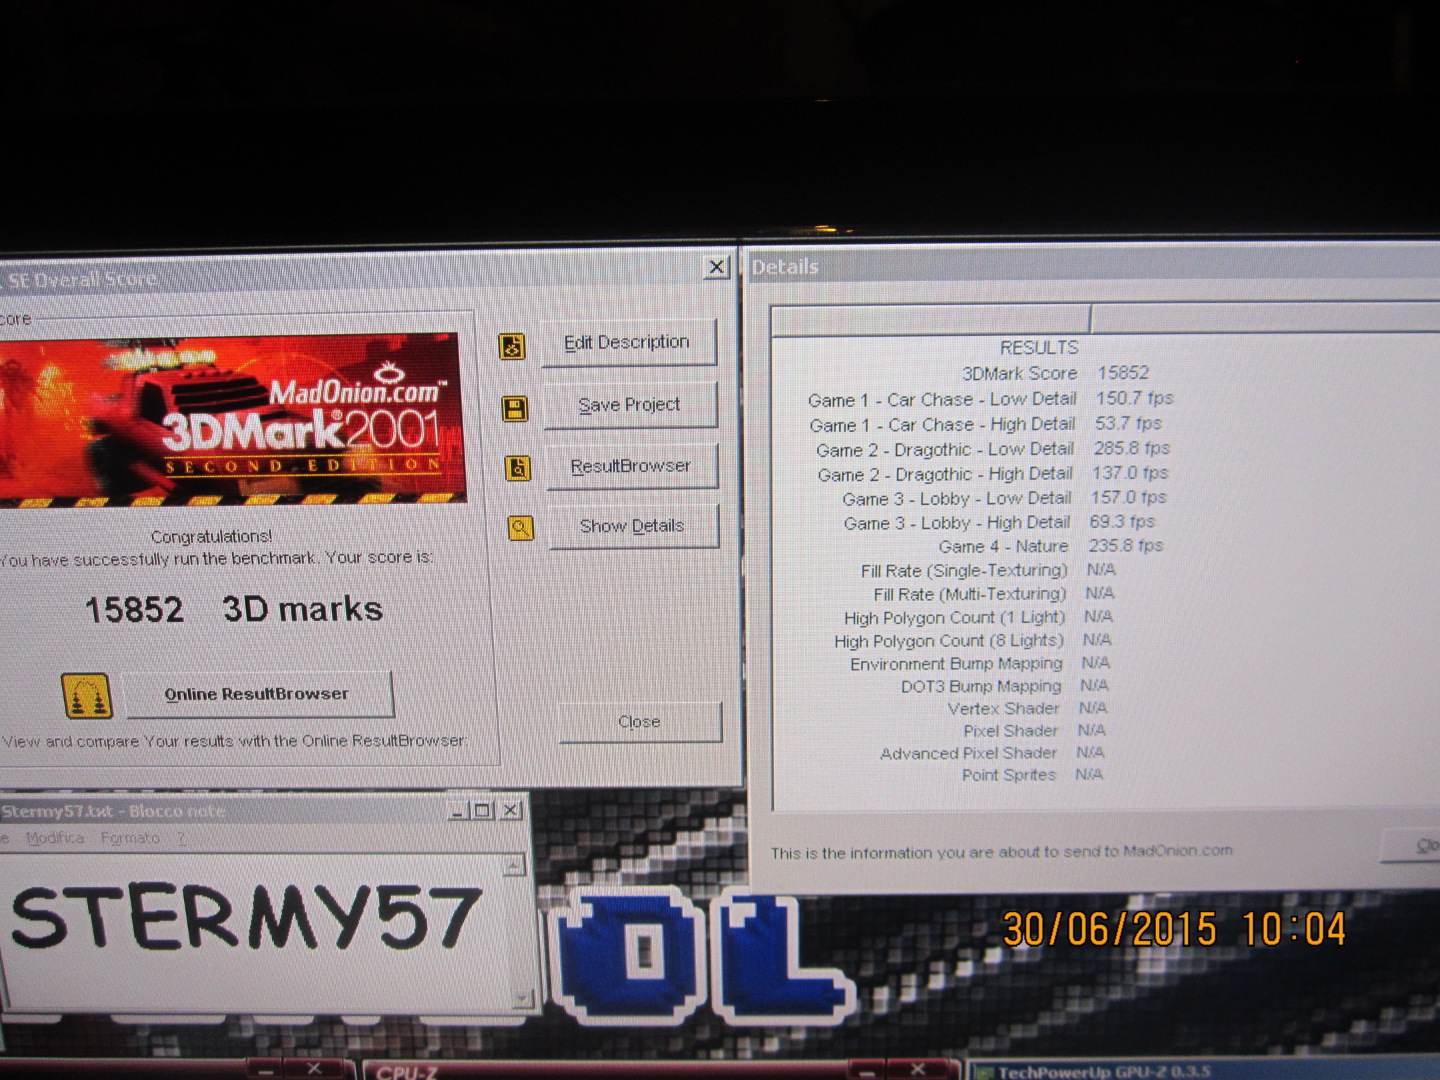This screenshot has height=1080, width=1440.
Task: Click inside the STERMY57 text area
Action: click(255, 930)
